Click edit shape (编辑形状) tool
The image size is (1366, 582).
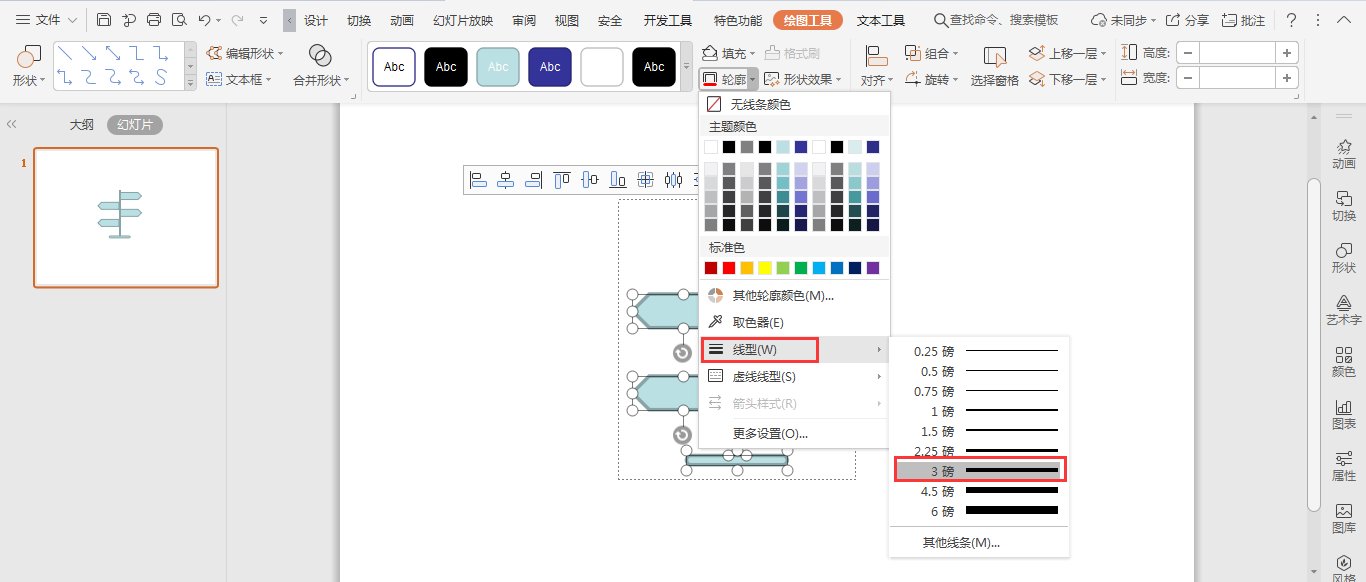245,53
